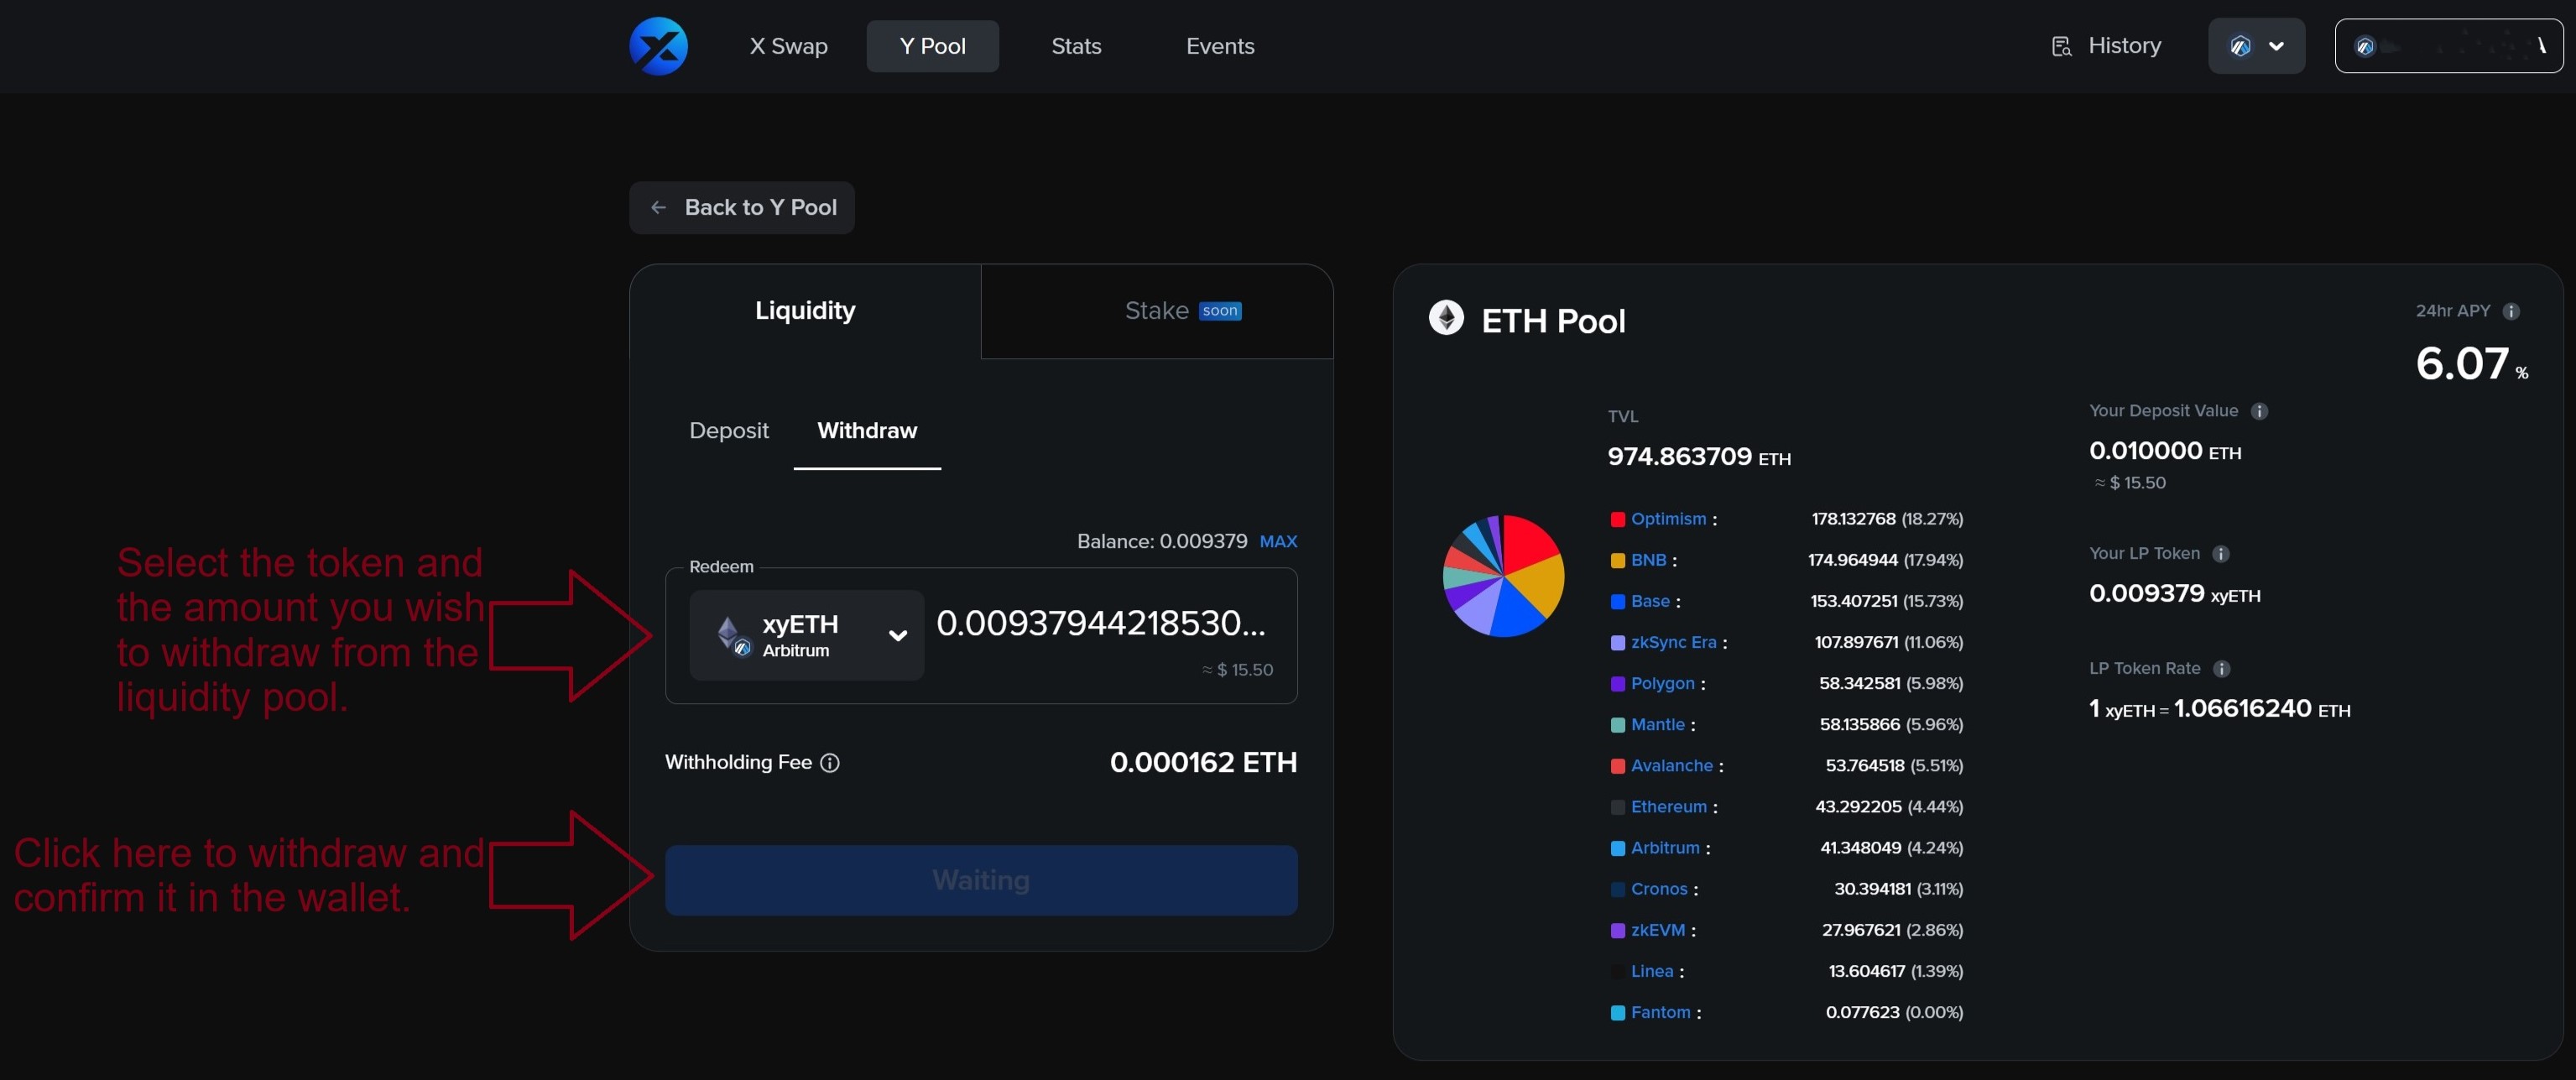Open the X Swap nav tab
The image size is (2576, 1080).
788,46
